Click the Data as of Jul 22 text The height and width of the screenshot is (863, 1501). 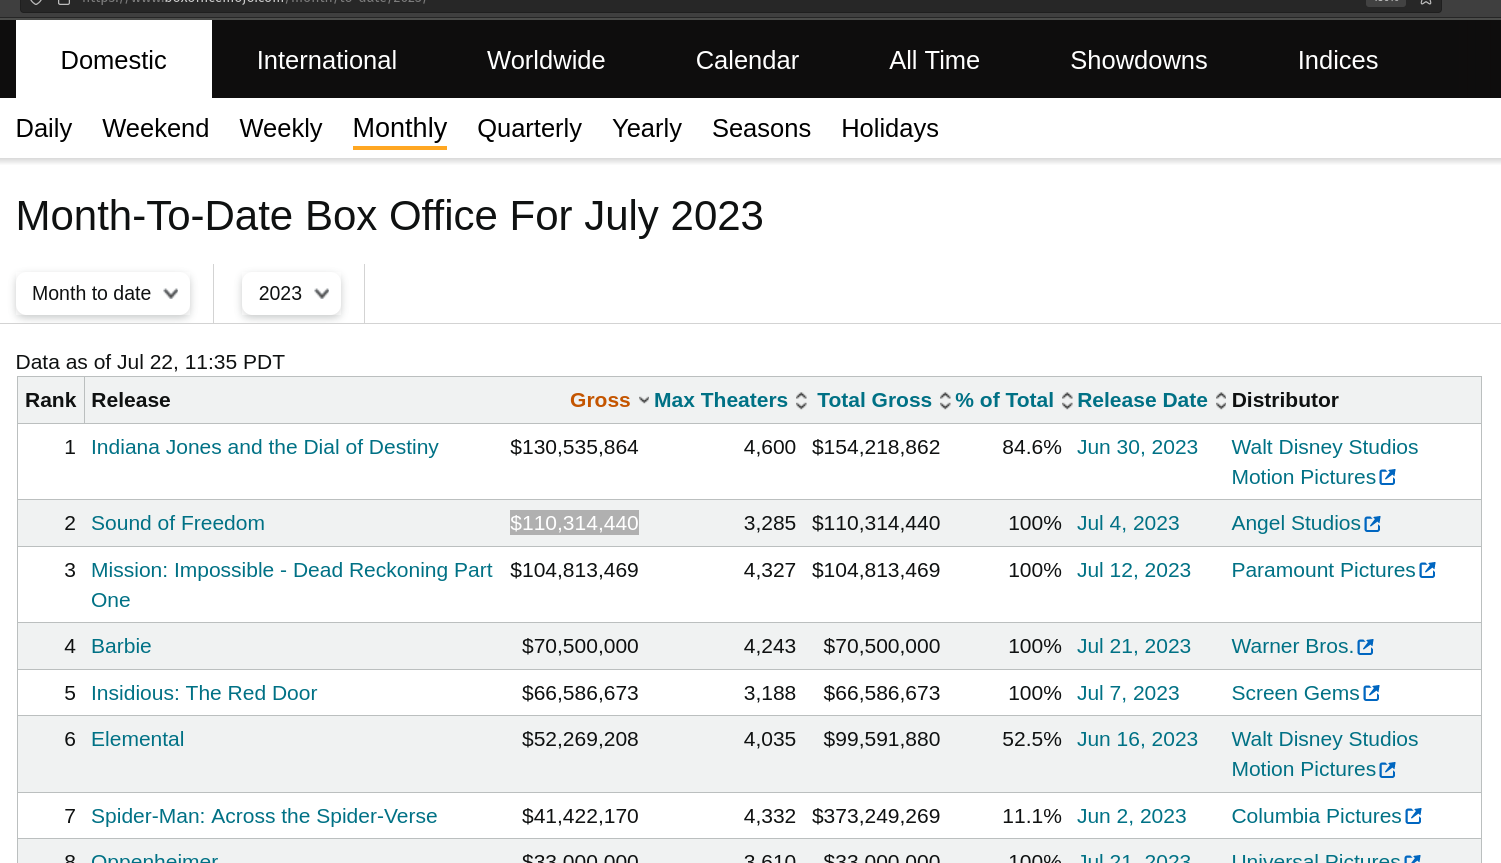coord(150,362)
